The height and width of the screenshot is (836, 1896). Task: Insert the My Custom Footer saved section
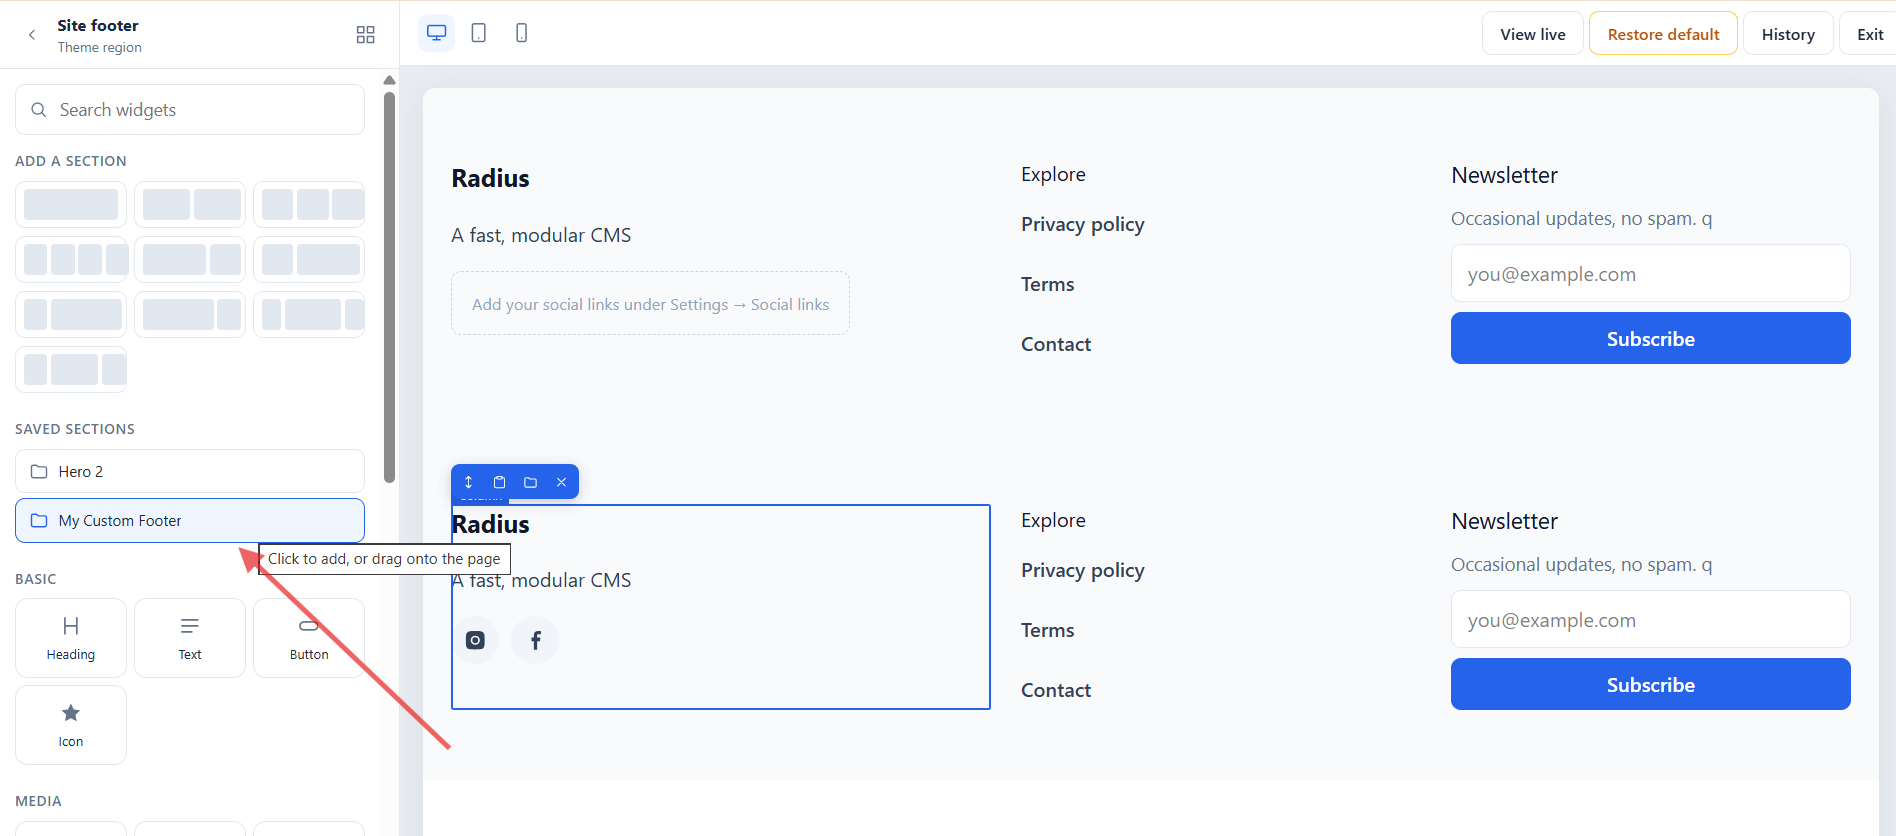click(x=190, y=520)
